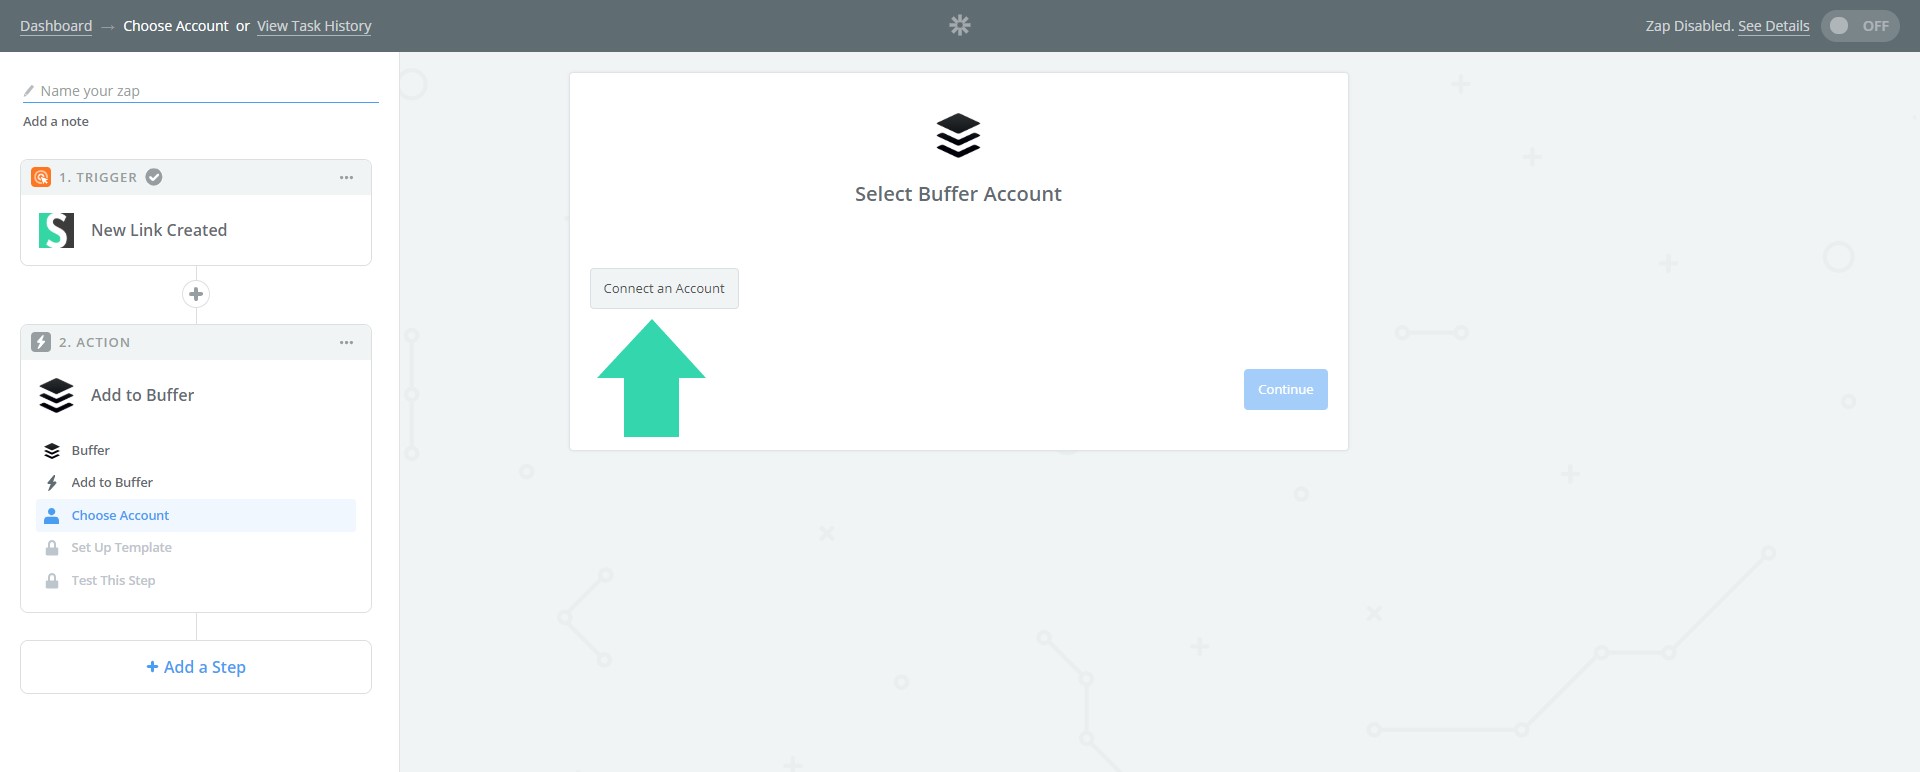Open the action step options menu
Image resolution: width=1920 pixels, height=772 pixels.
point(346,342)
